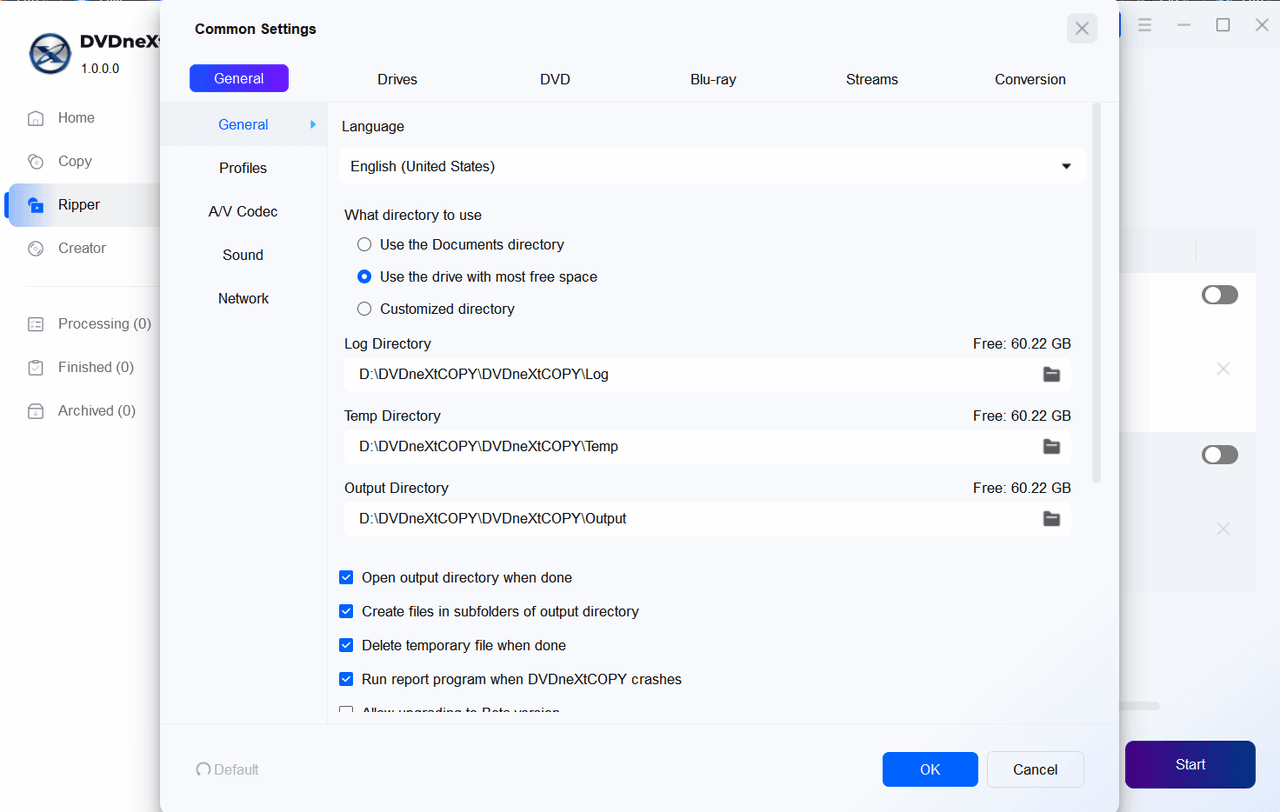The image size is (1280, 812).
Task: Select Customized directory option
Action: tap(364, 309)
